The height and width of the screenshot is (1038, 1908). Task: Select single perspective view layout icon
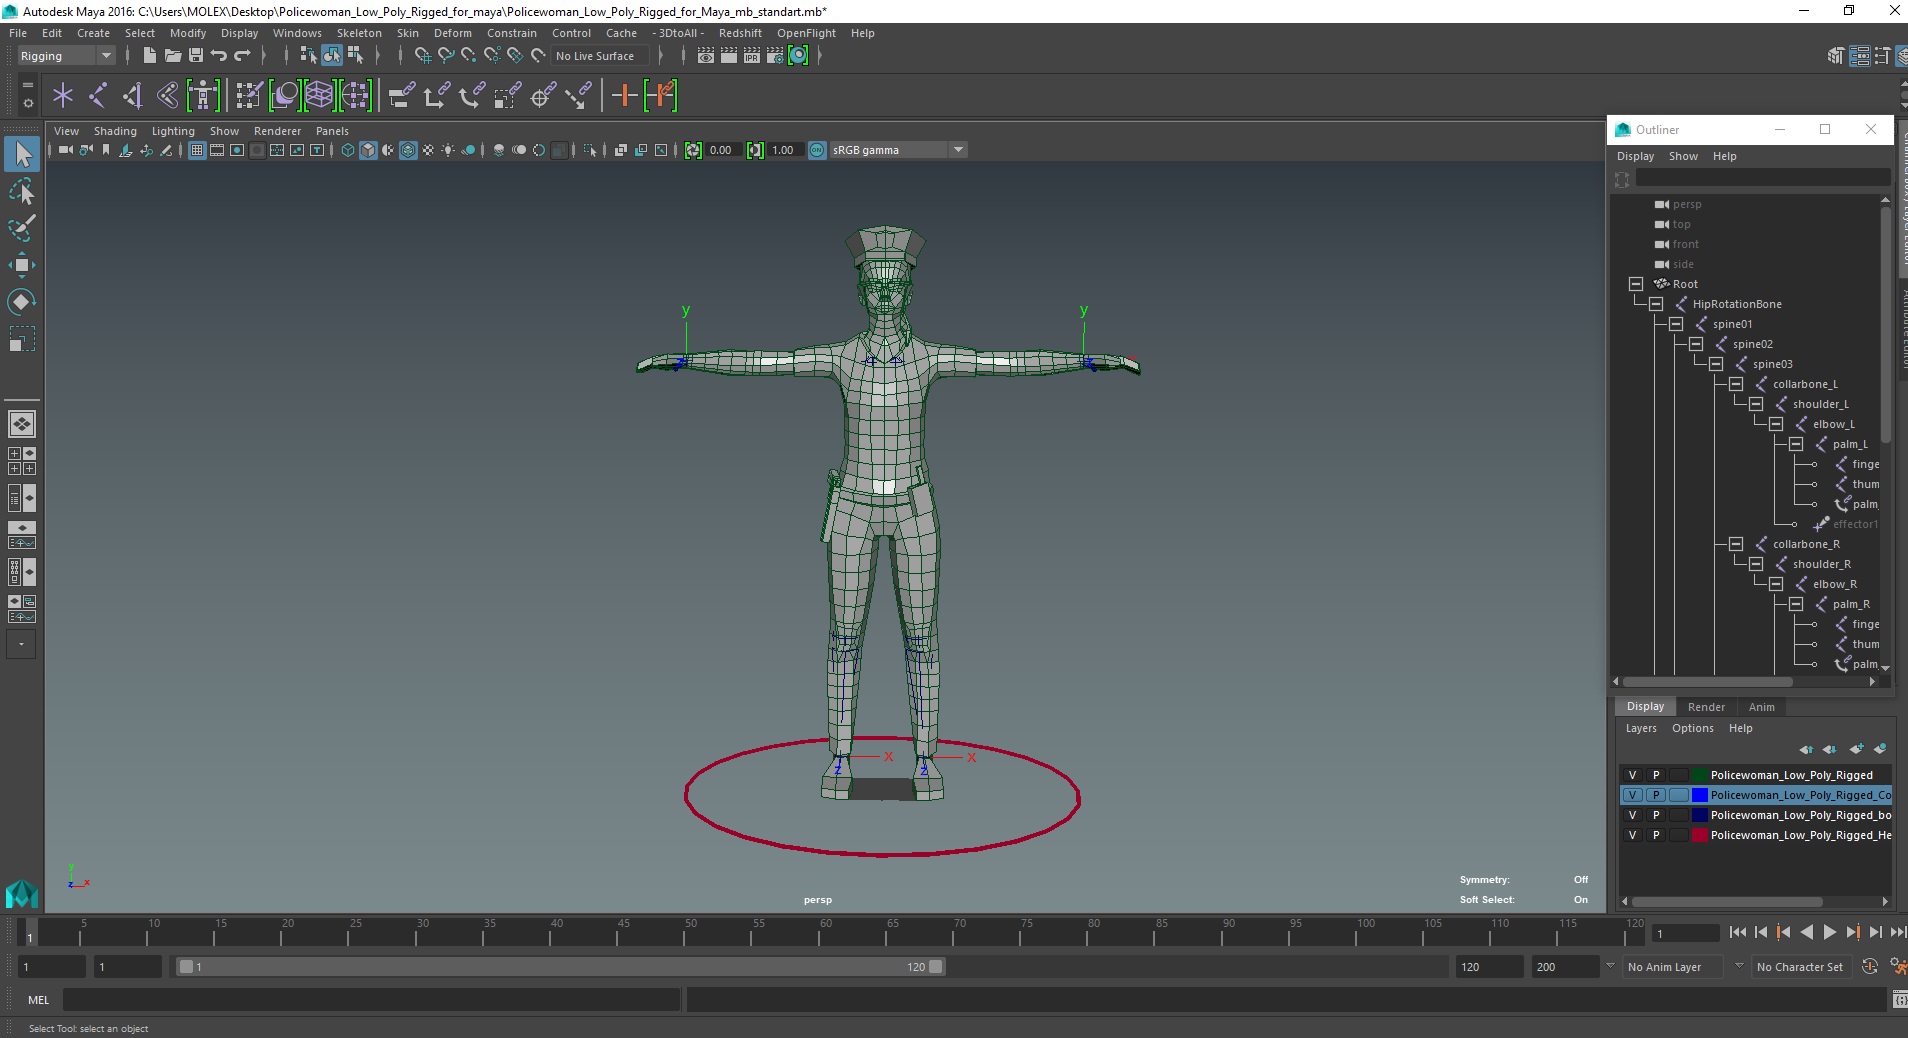click(x=22, y=423)
